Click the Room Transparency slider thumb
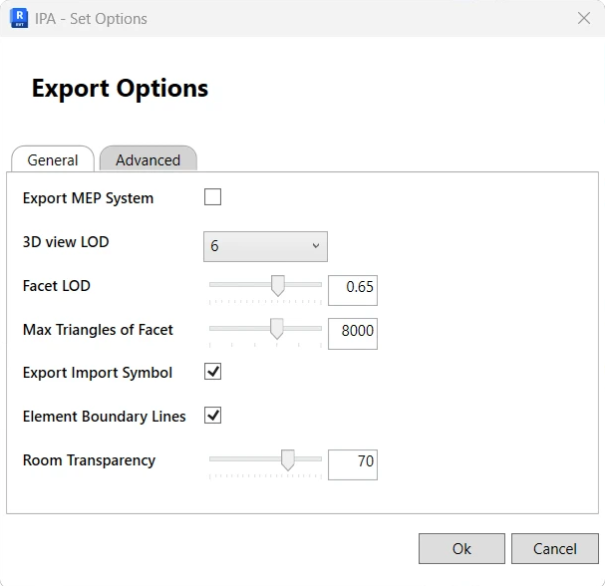The width and height of the screenshot is (605, 586). (287, 460)
